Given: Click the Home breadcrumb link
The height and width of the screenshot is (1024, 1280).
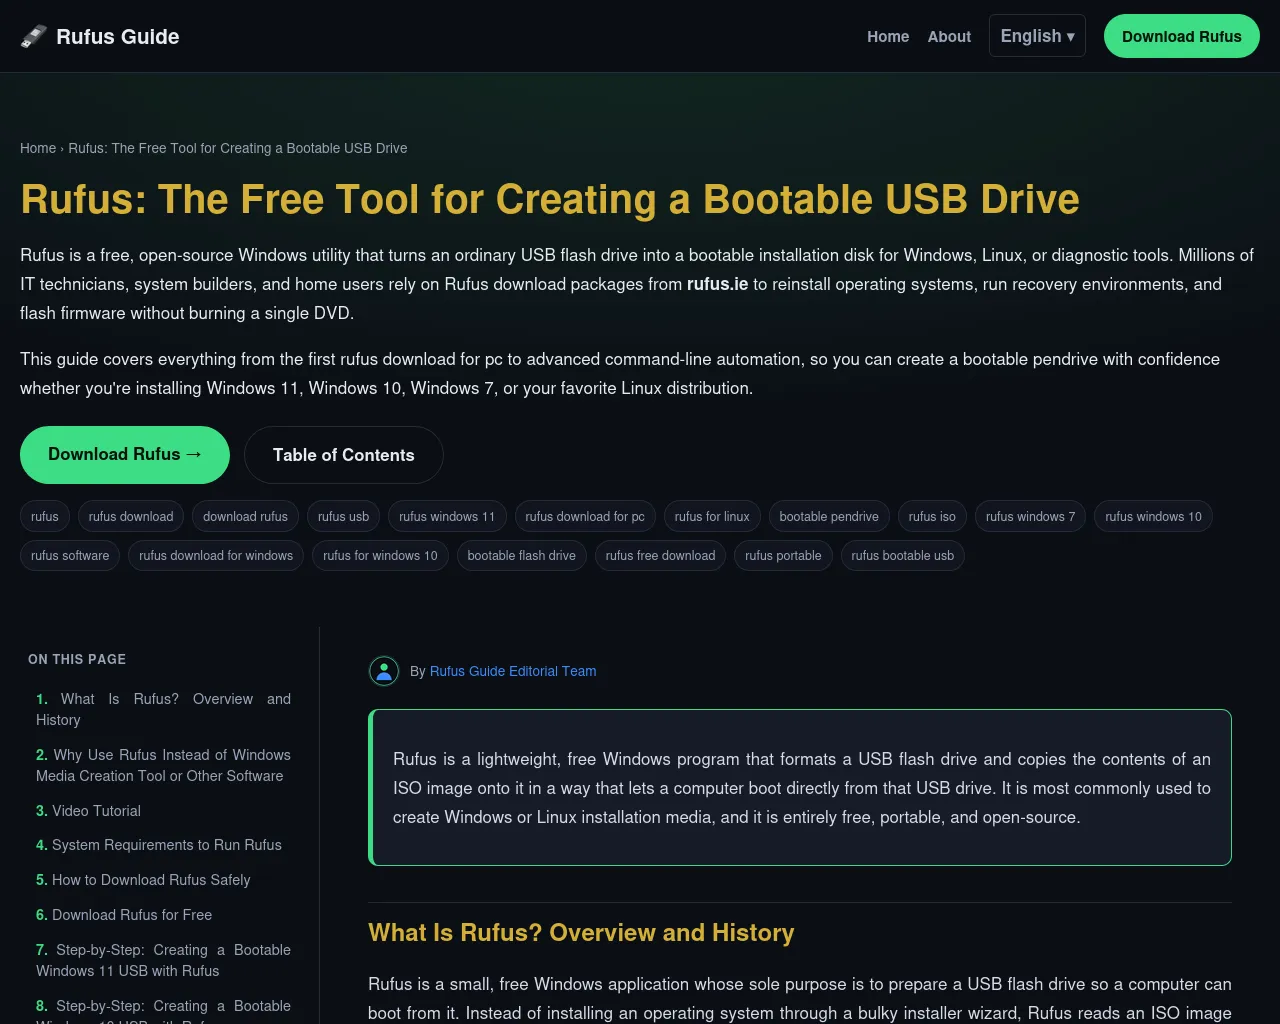Looking at the screenshot, I should (x=38, y=148).
